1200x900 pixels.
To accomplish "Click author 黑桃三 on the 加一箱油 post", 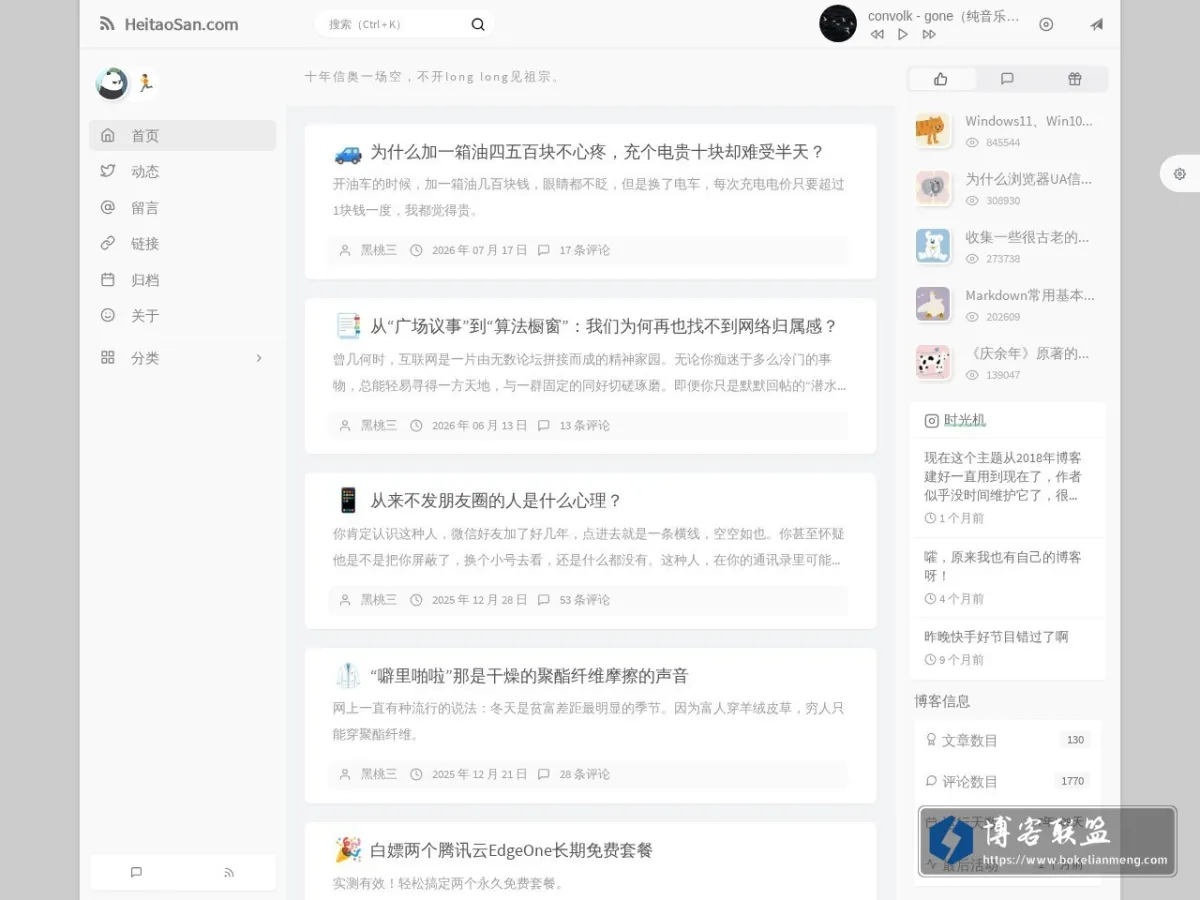I will click(379, 250).
